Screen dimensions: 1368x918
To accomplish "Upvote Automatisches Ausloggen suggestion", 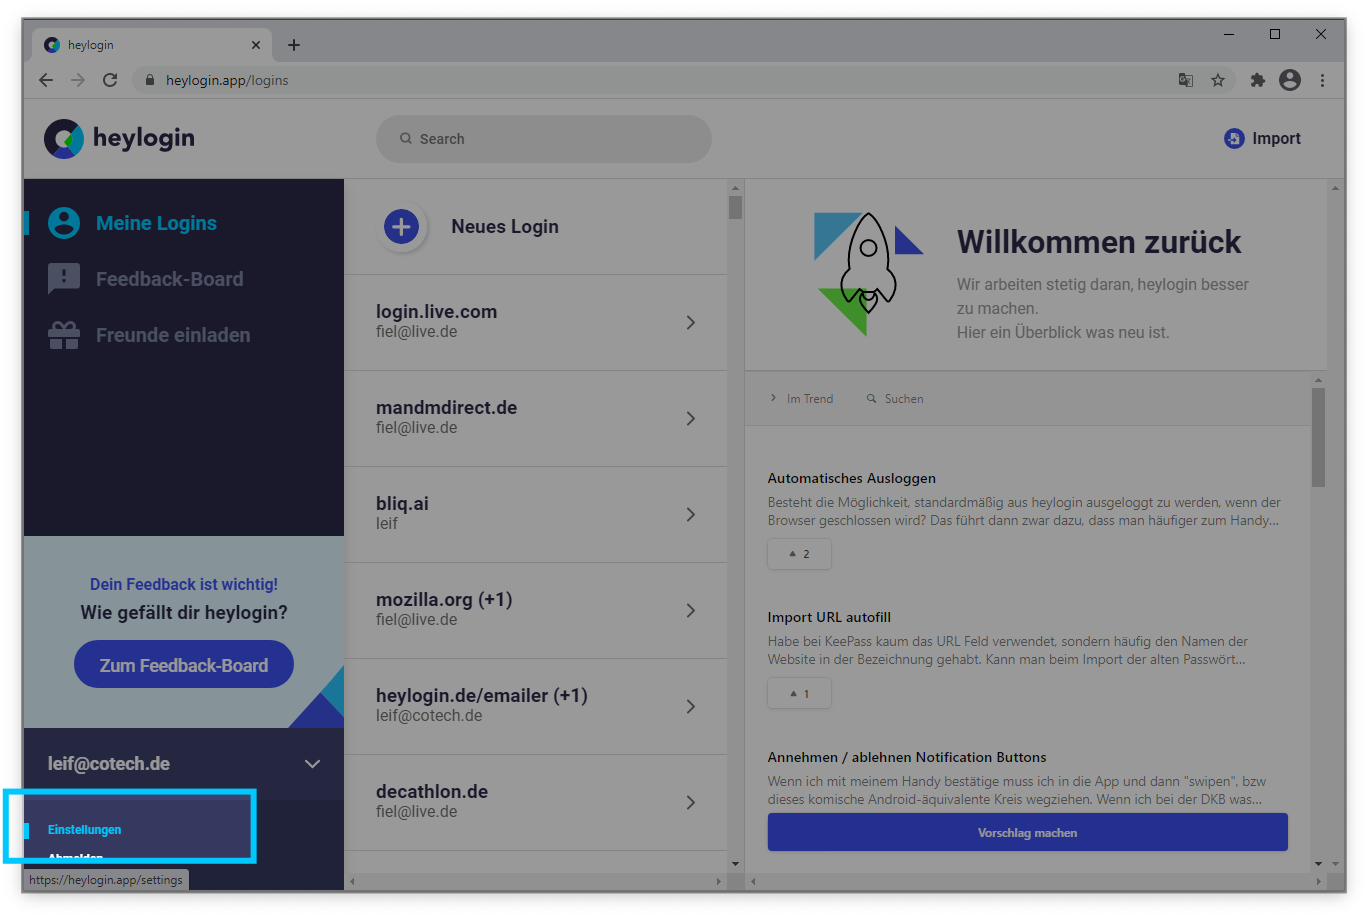I will coord(799,554).
